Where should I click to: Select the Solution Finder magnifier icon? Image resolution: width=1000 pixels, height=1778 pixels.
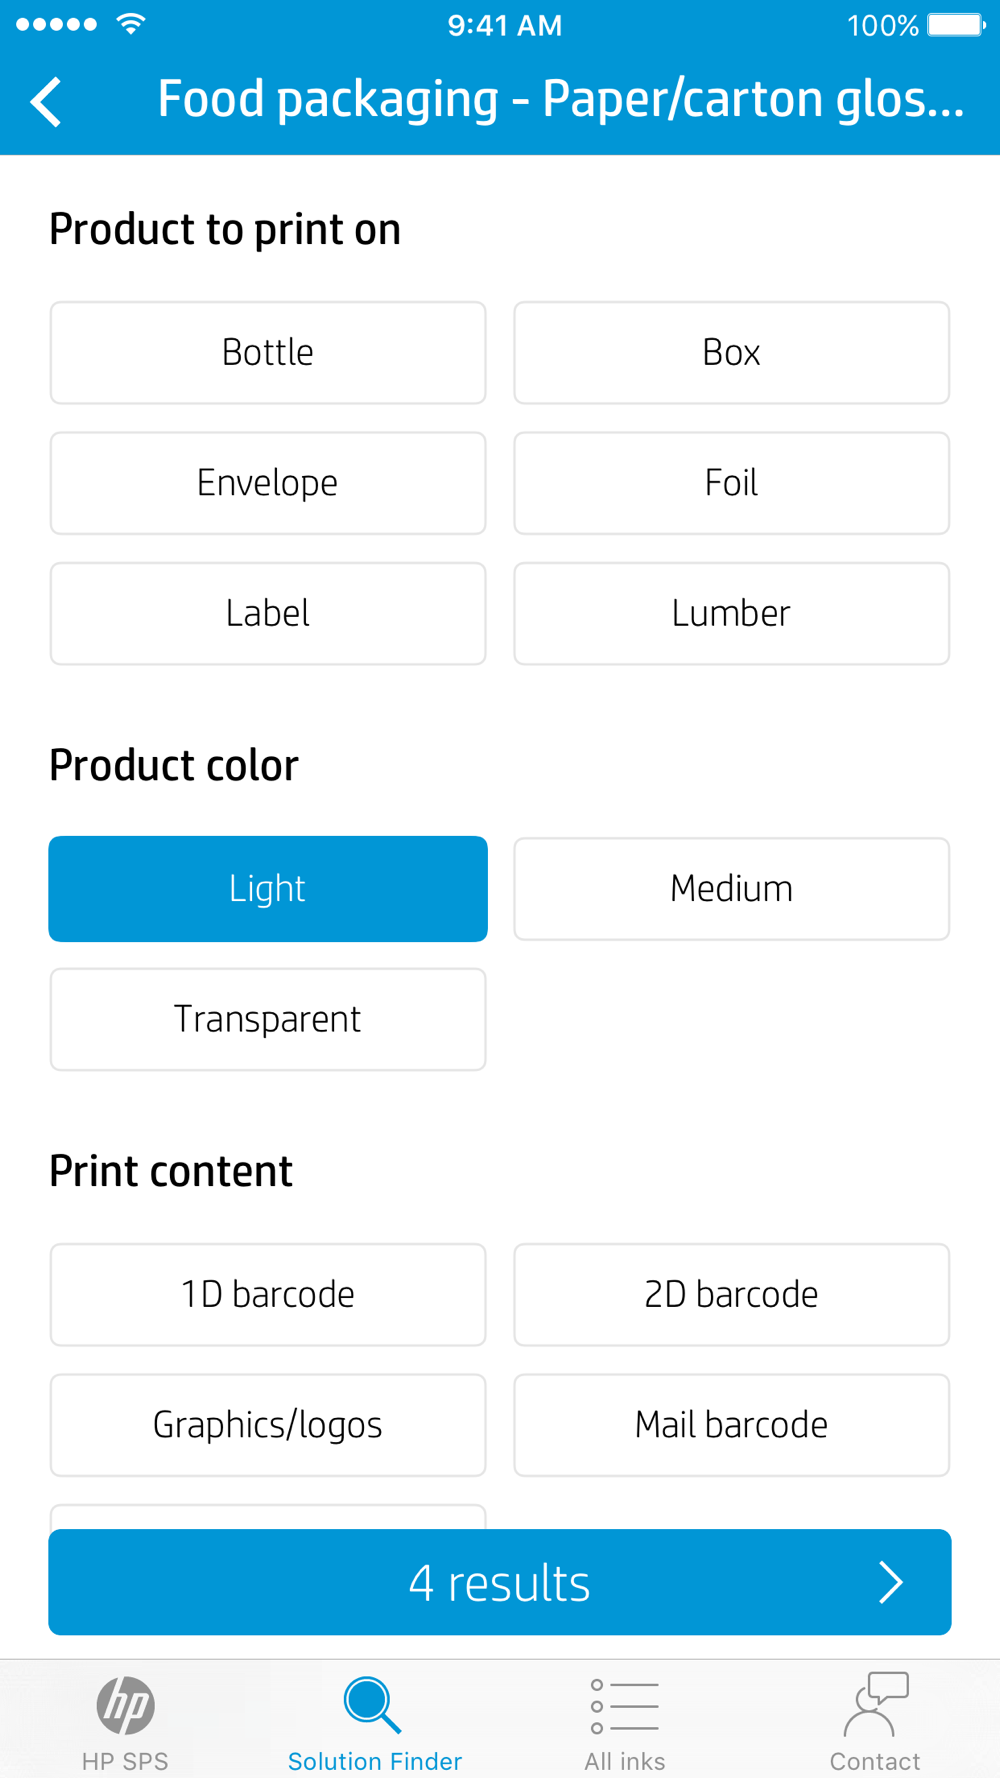373,1704
